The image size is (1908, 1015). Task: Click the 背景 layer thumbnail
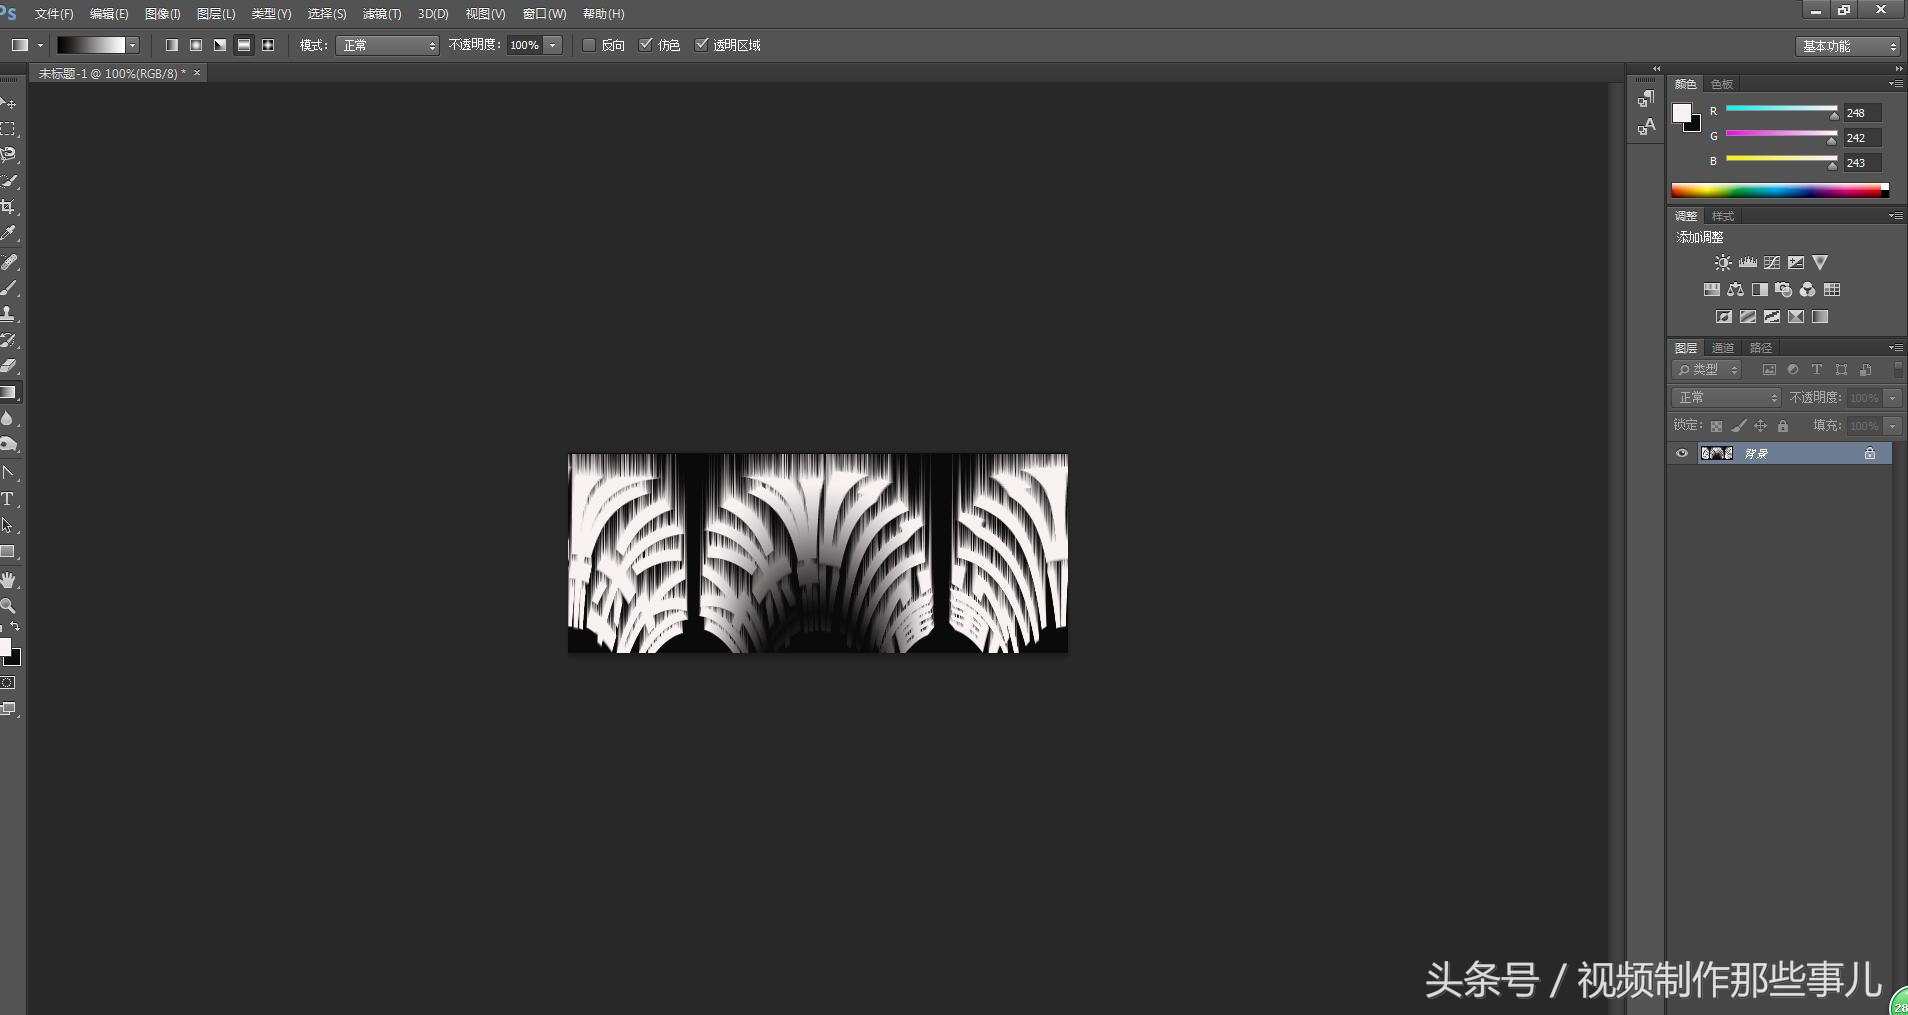tap(1717, 454)
